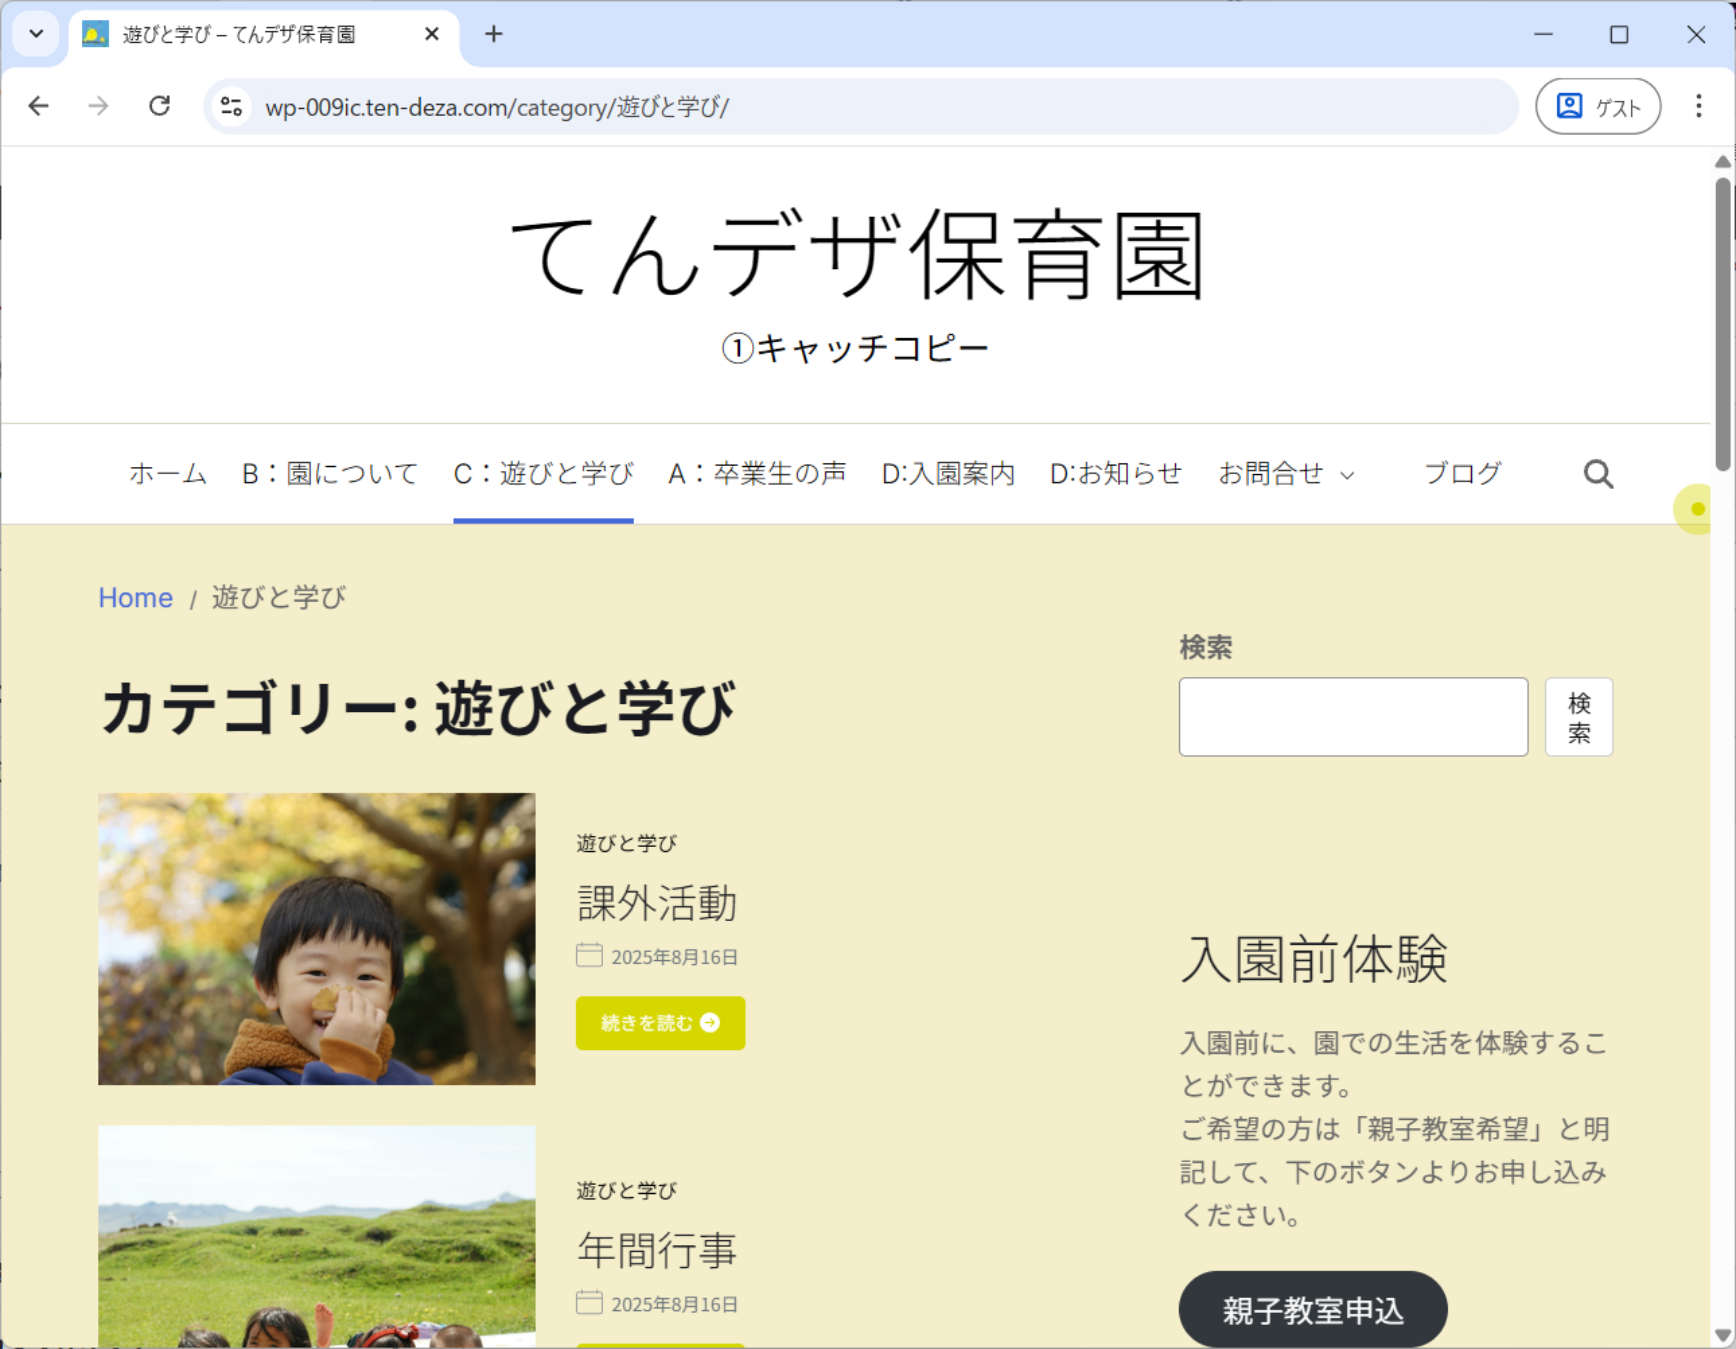Expand the お問合せ submenu

click(x=1347, y=475)
